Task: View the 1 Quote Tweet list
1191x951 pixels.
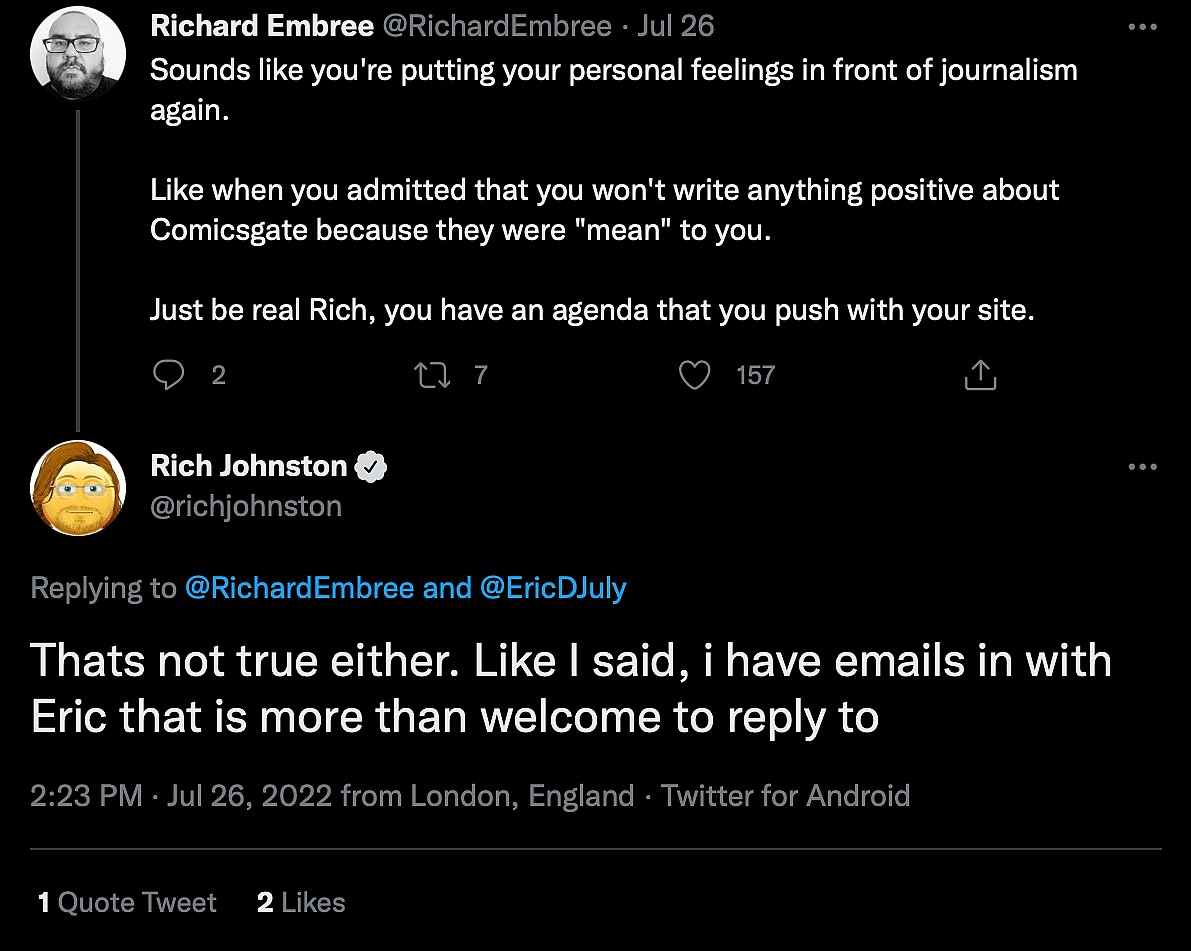Action: point(127,903)
